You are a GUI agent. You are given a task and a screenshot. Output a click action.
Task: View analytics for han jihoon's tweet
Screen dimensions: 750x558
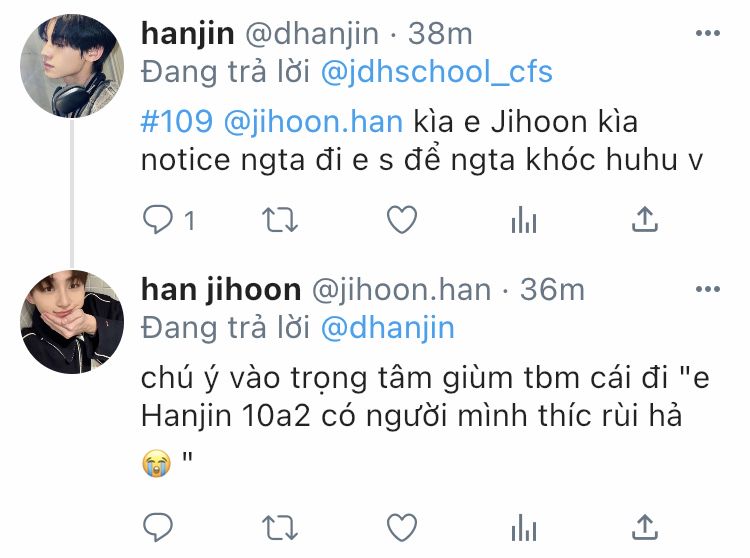pos(524,528)
